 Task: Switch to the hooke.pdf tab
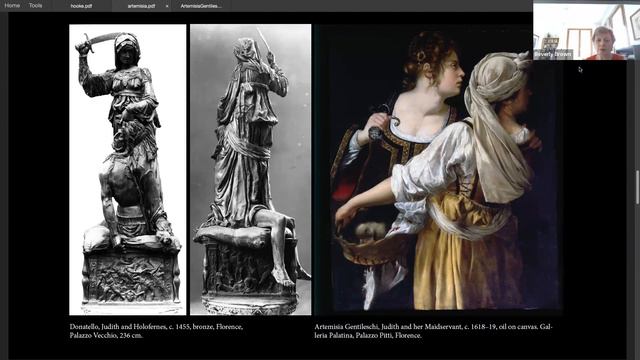click(81, 6)
